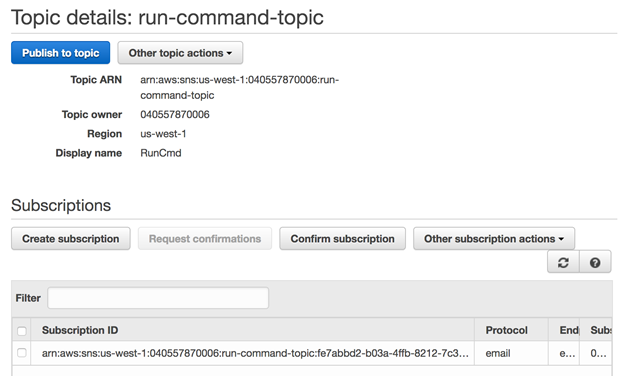Click the Endpoint column header
Viewport: 624px width, 376px height.
(569, 330)
